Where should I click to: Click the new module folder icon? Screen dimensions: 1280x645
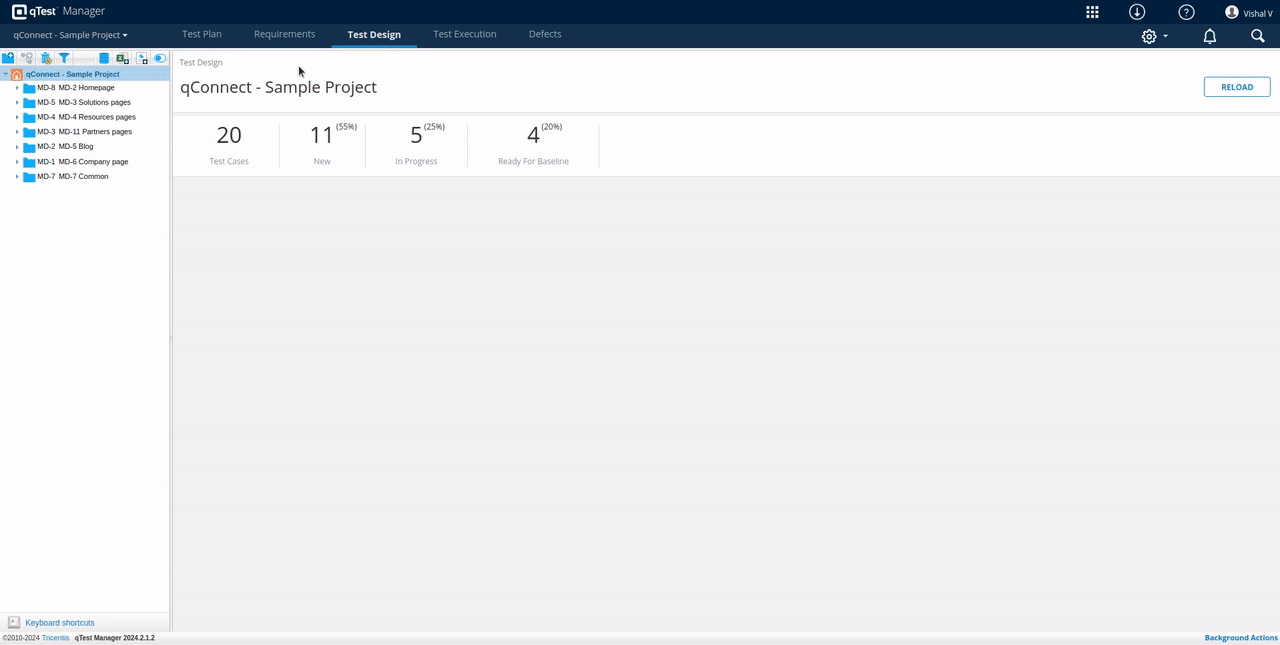pos(8,58)
